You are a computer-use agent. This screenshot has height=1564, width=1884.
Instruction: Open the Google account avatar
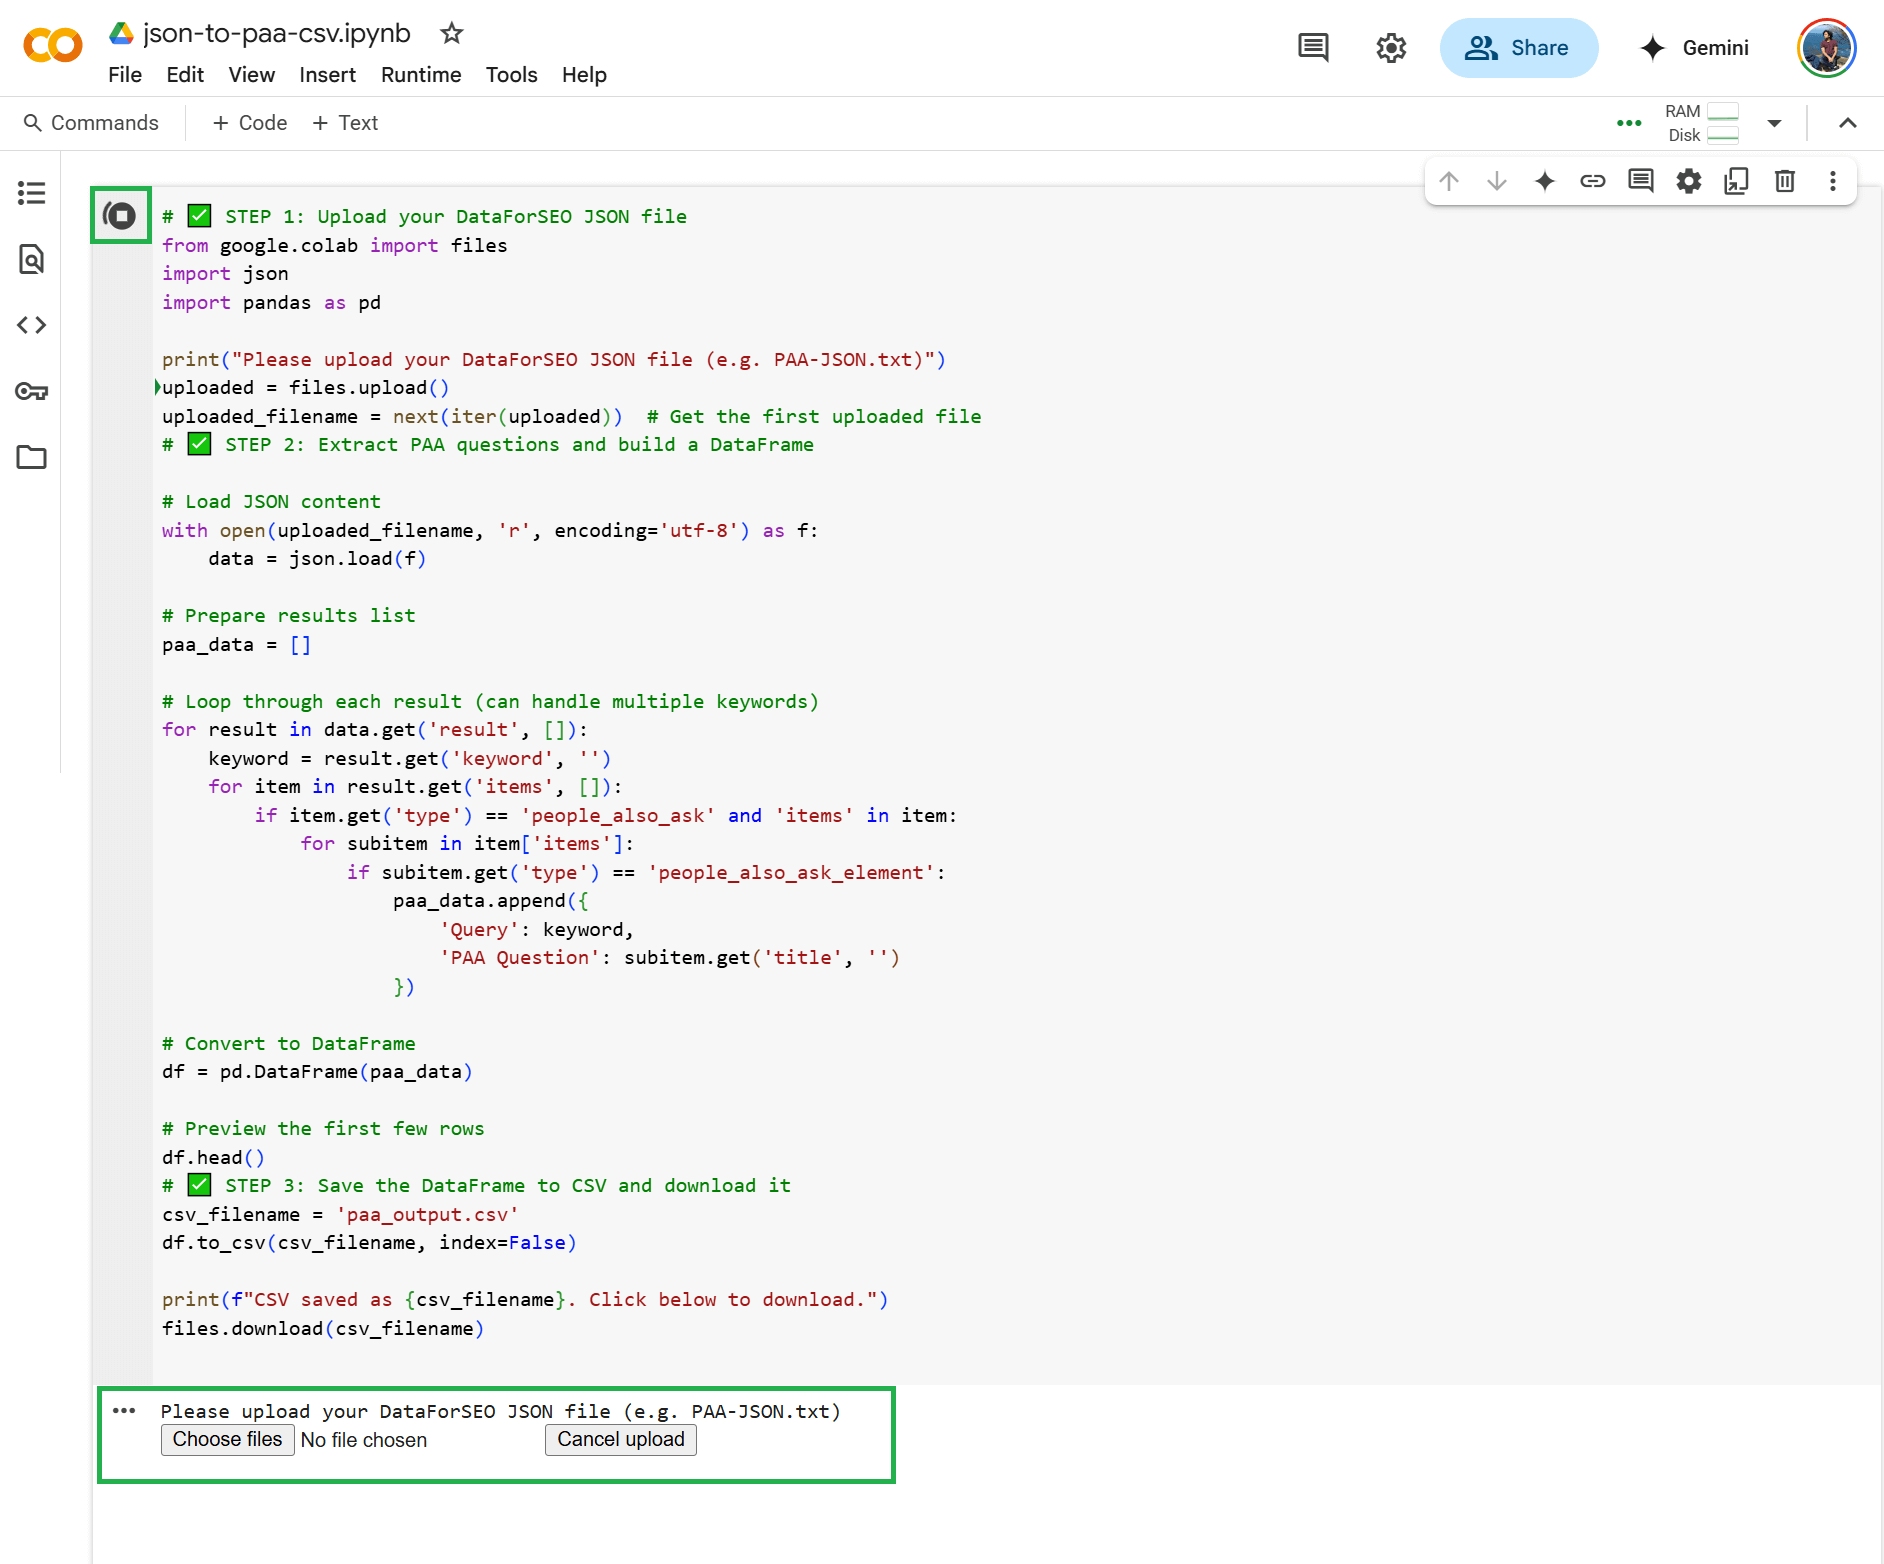pos(1827,48)
